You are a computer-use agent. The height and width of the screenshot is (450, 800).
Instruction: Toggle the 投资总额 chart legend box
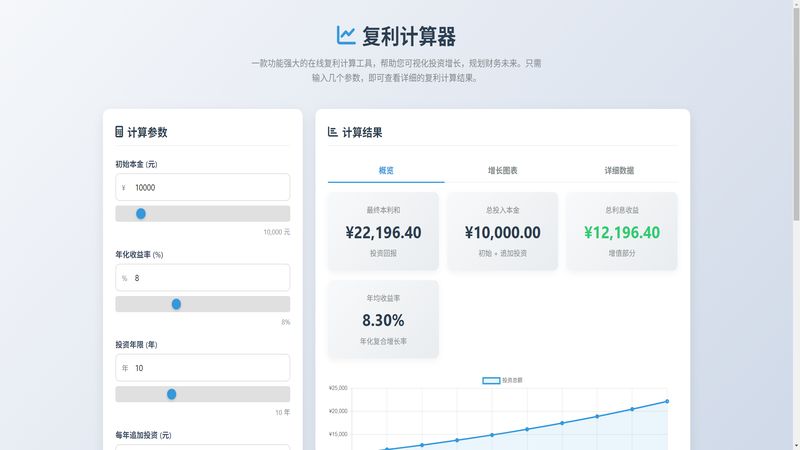(x=491, y=381)
